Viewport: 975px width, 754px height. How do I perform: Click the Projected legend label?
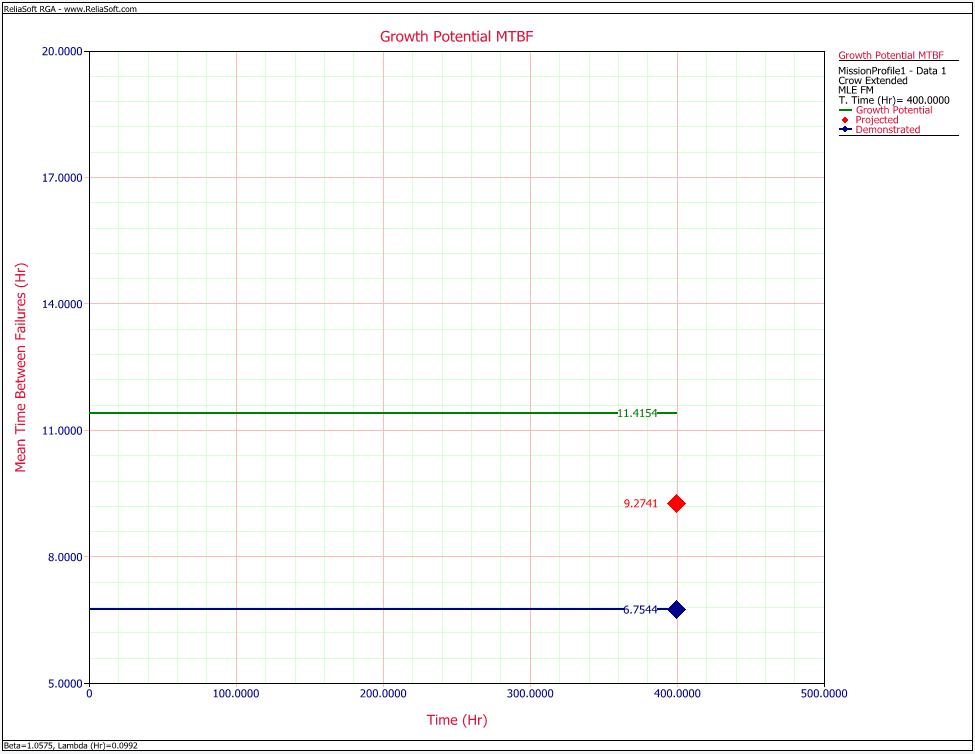pyautogui.click(x=877, y=120)
